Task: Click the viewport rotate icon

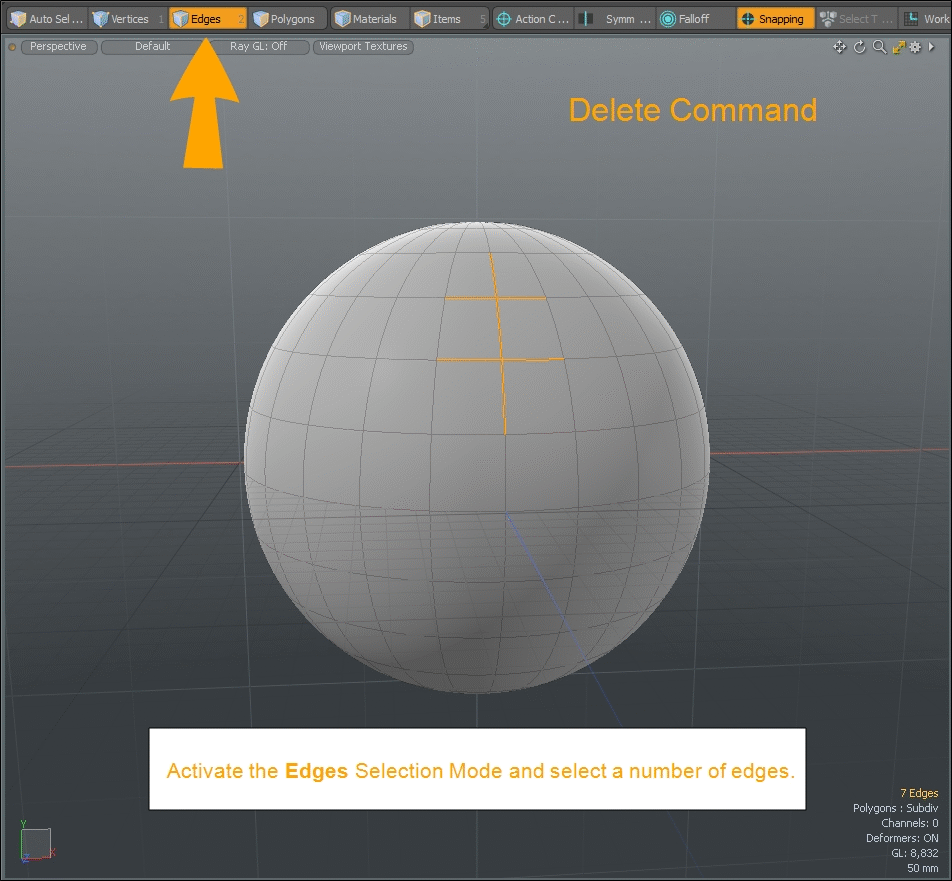Action: pos(859,47)
